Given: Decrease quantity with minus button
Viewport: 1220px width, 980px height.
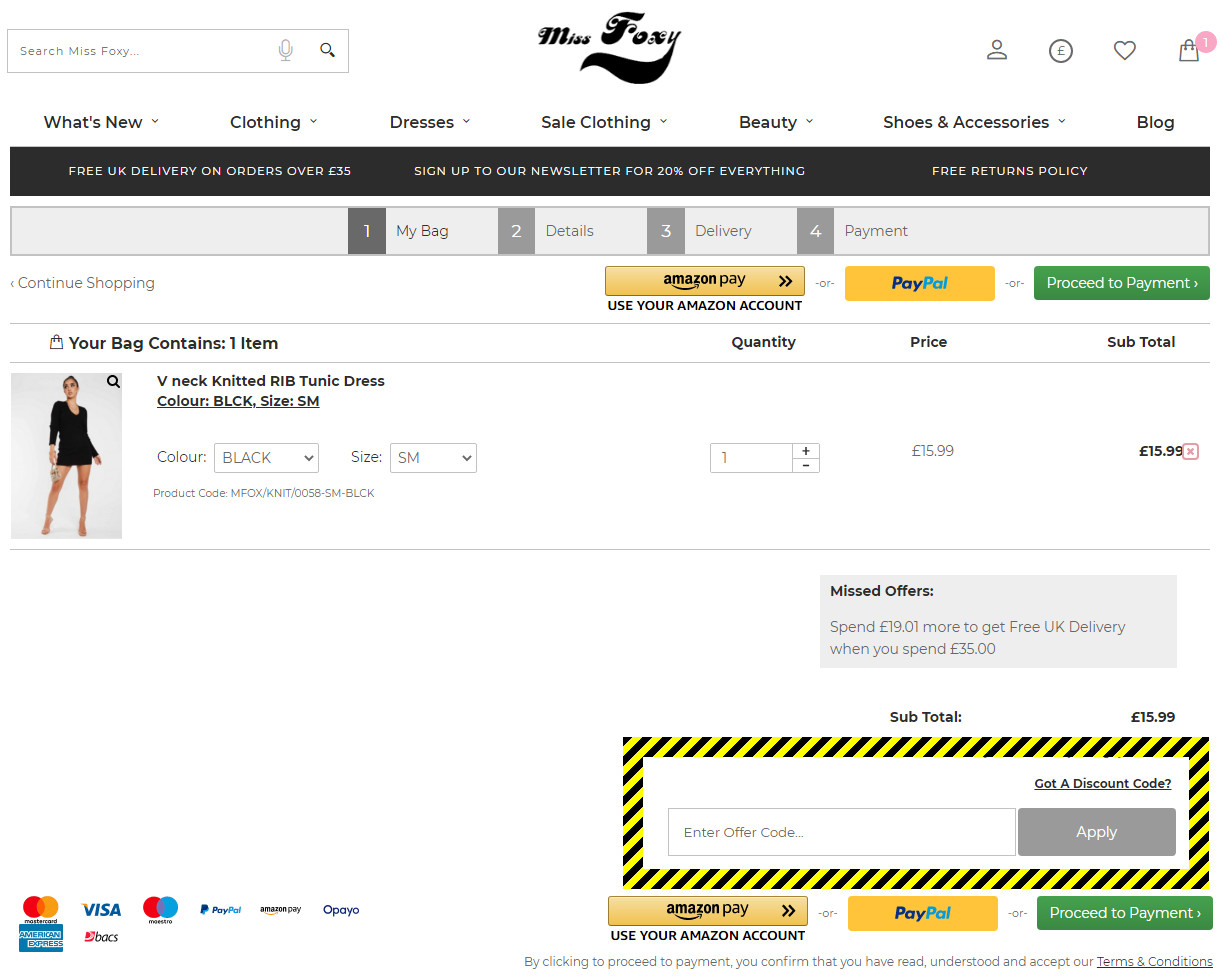Looking at the screenshot, I should [x=805, y=465].
